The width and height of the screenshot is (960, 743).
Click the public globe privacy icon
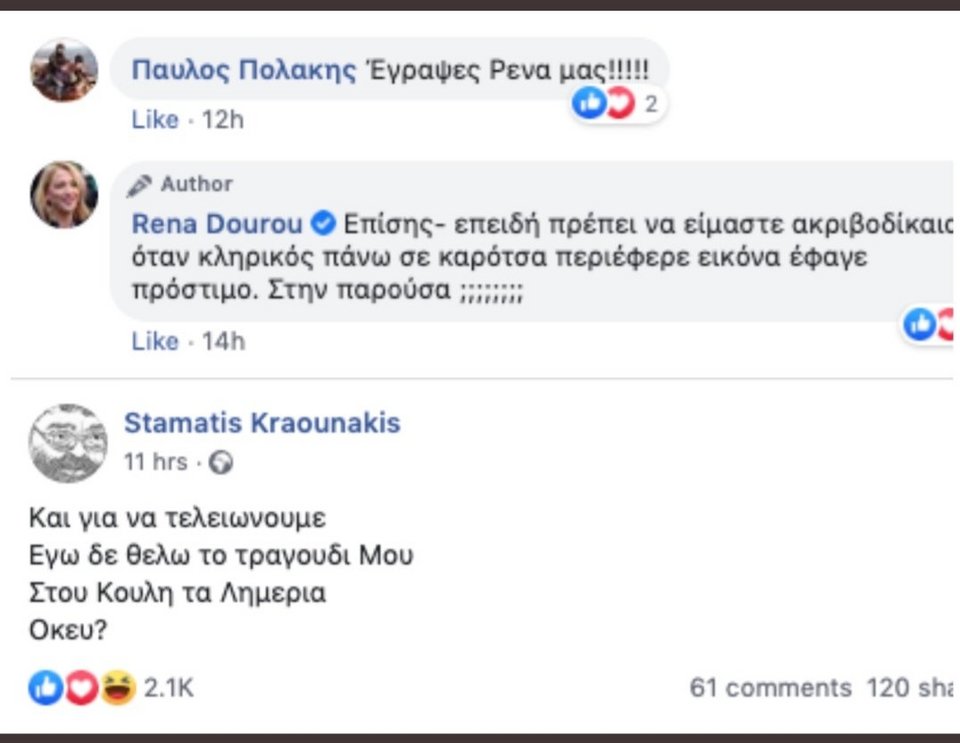[223, 463]
